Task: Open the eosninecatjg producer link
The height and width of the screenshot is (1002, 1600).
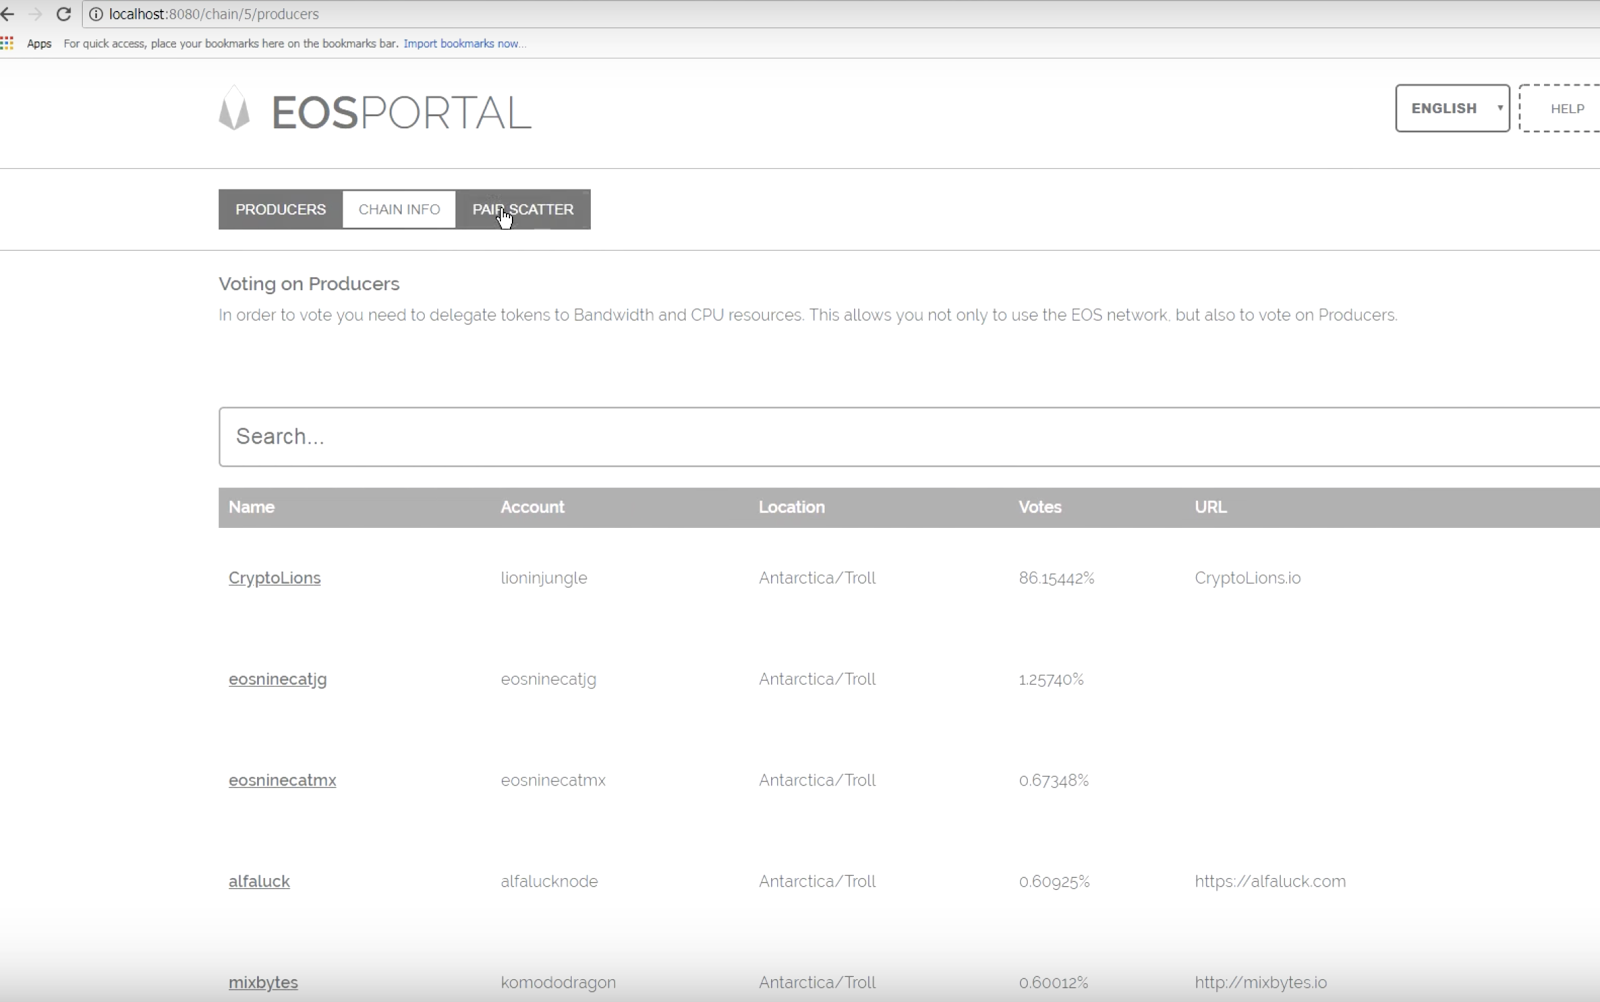Action: pos(277,679)
